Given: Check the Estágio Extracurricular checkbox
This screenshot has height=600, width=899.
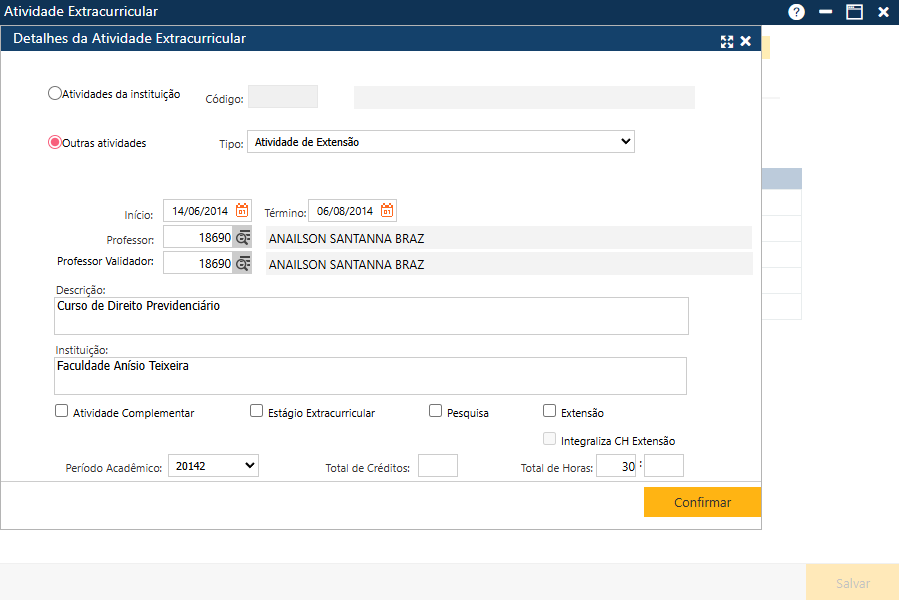Looking at the screenshot, I should coord(256,411).
